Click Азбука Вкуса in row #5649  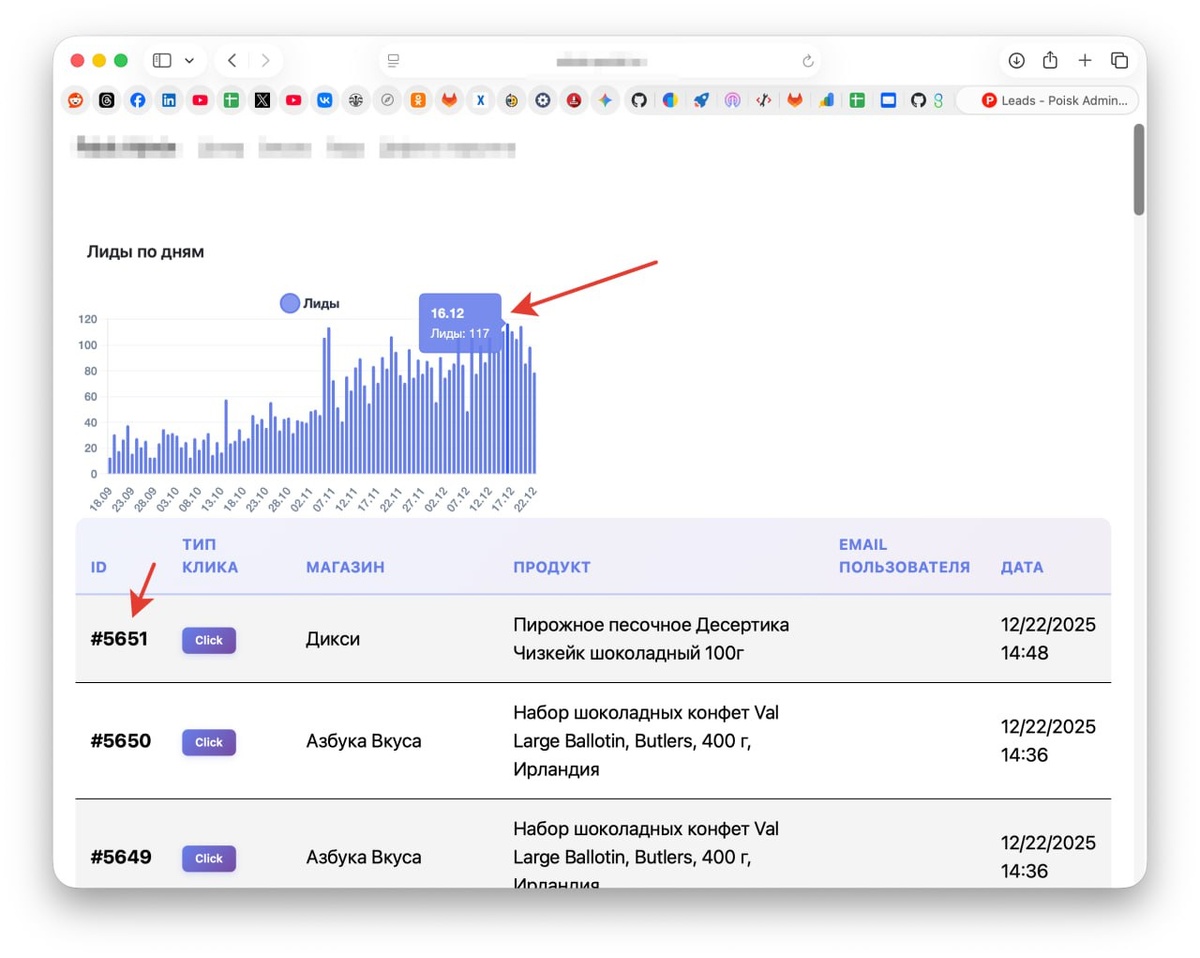[363, 857]
